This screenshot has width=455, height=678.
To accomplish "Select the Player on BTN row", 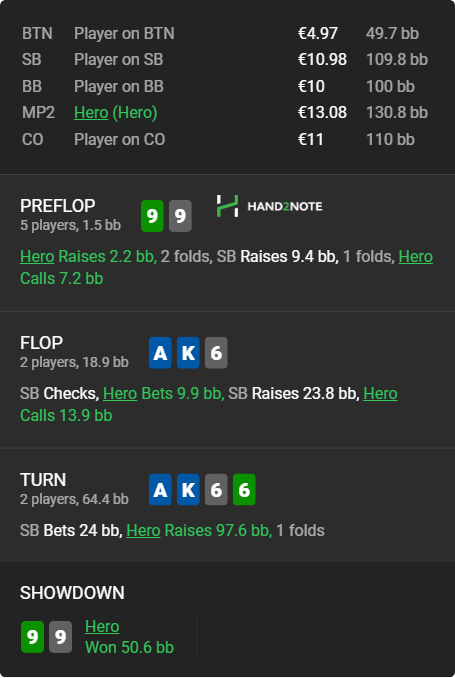I will click(225, 33).
